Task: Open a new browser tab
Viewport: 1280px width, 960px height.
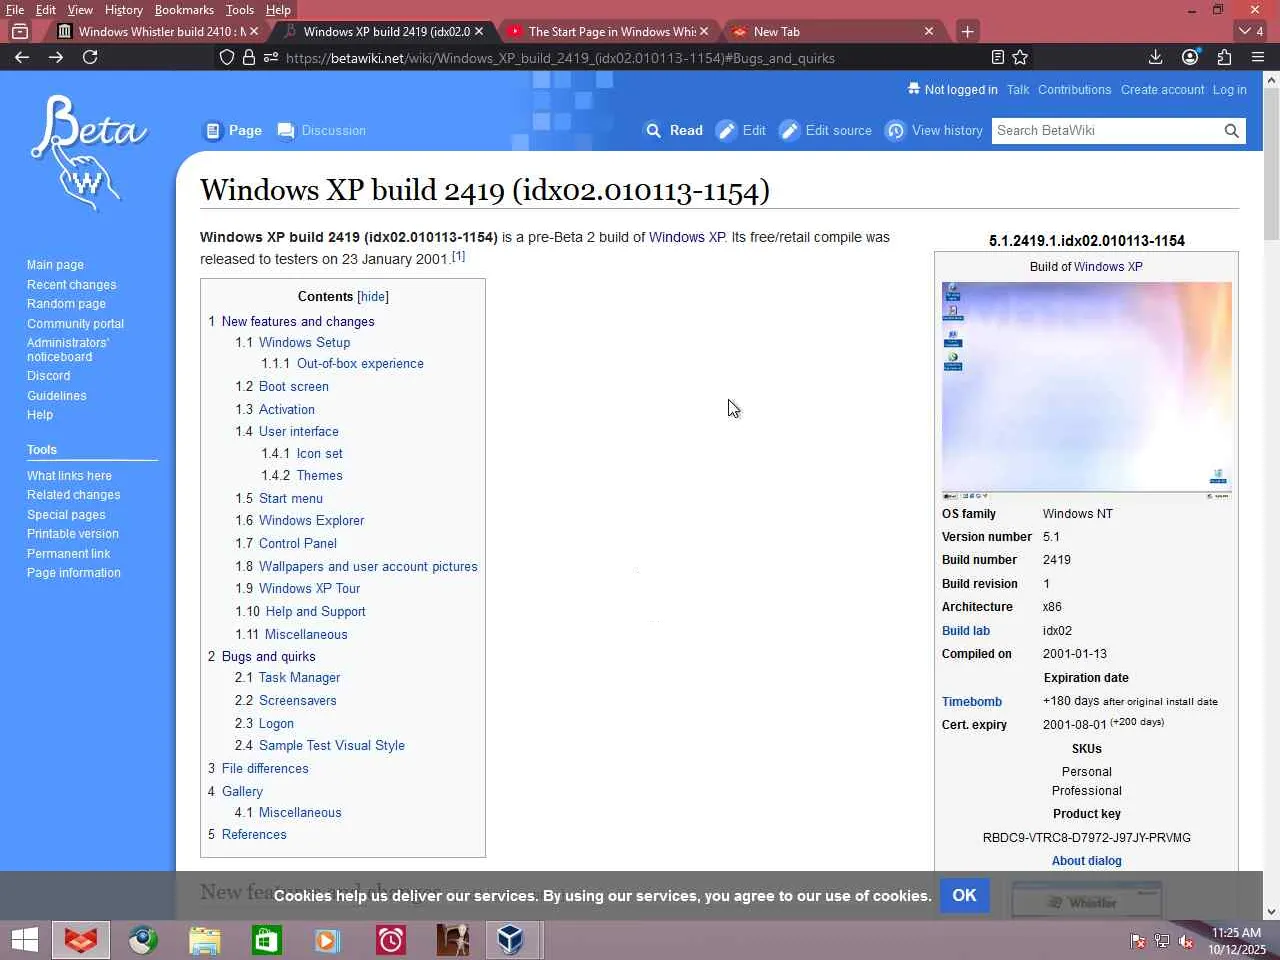Action: pos(967,31)
